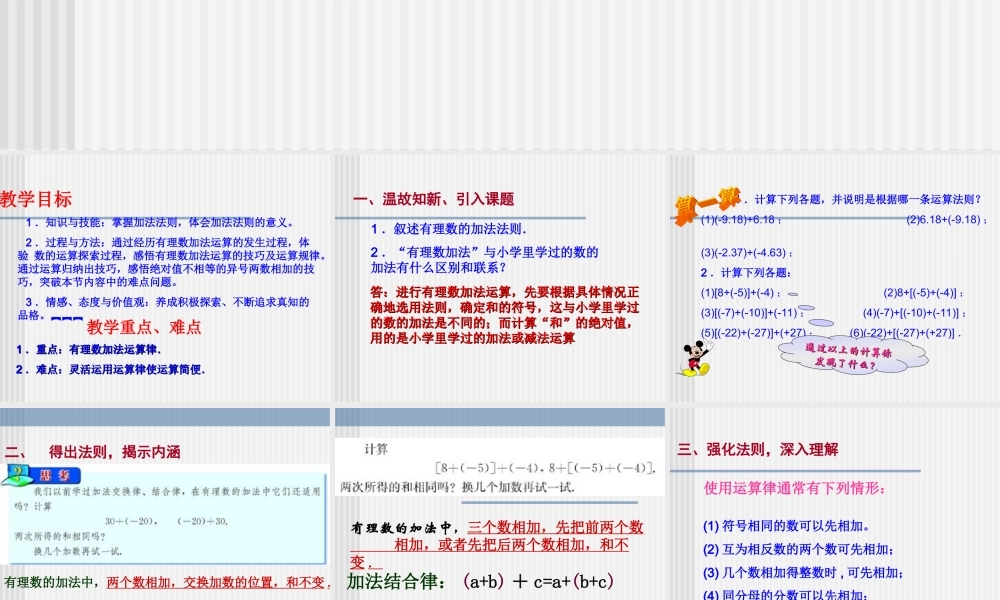This screenshot has height=600, width=1000.
Task: Select the line 1．重点：有理数加法运算律
Action: [89, 349]
